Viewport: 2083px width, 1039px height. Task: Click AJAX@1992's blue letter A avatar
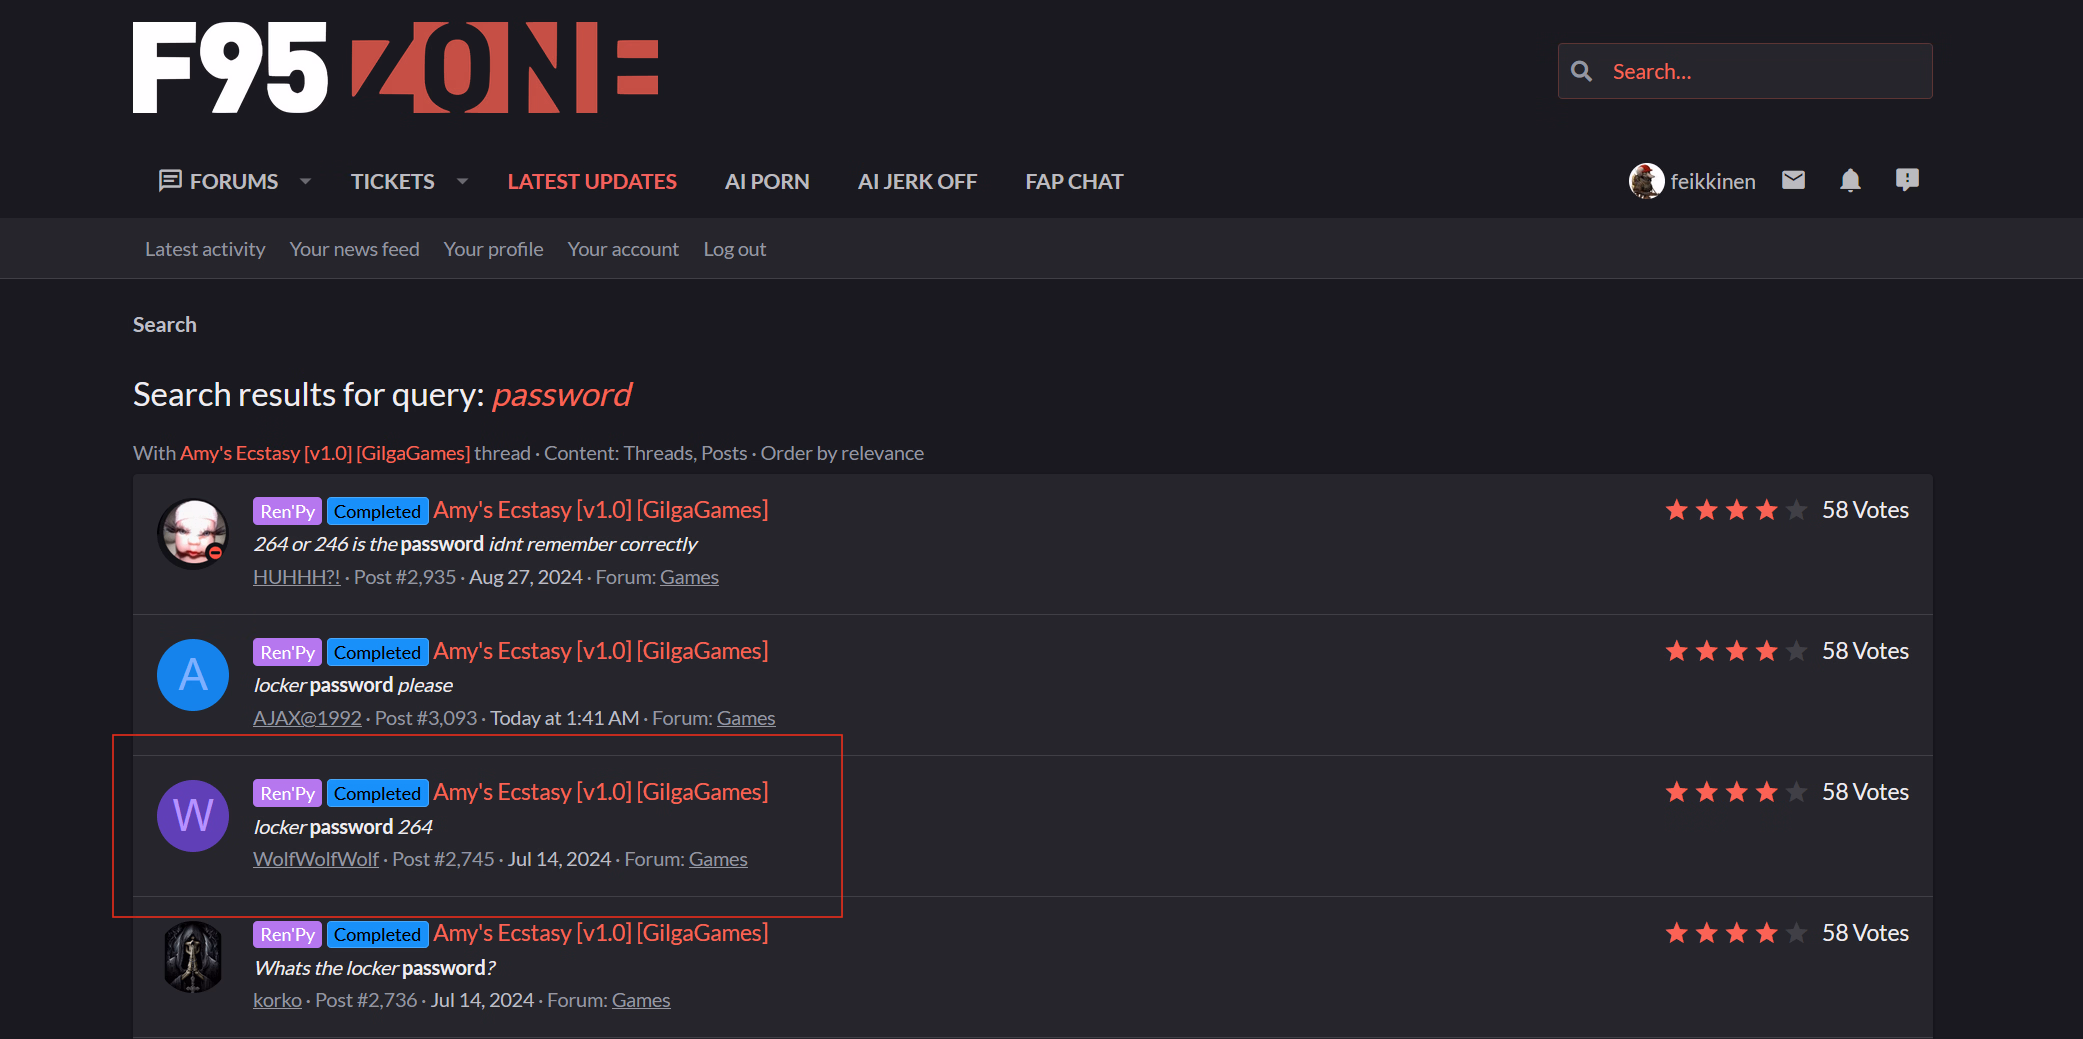click(x=193, y=675)
